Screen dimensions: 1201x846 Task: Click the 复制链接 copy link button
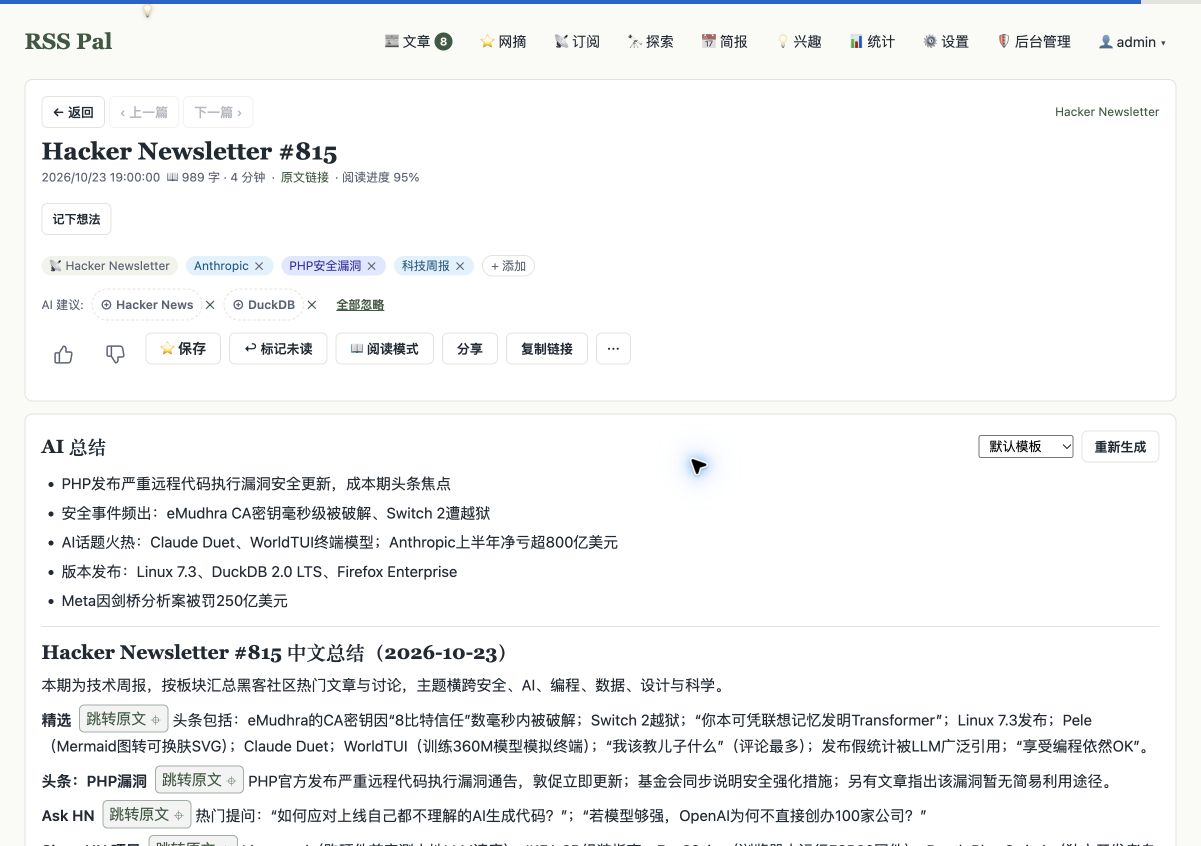coord(547,349)
